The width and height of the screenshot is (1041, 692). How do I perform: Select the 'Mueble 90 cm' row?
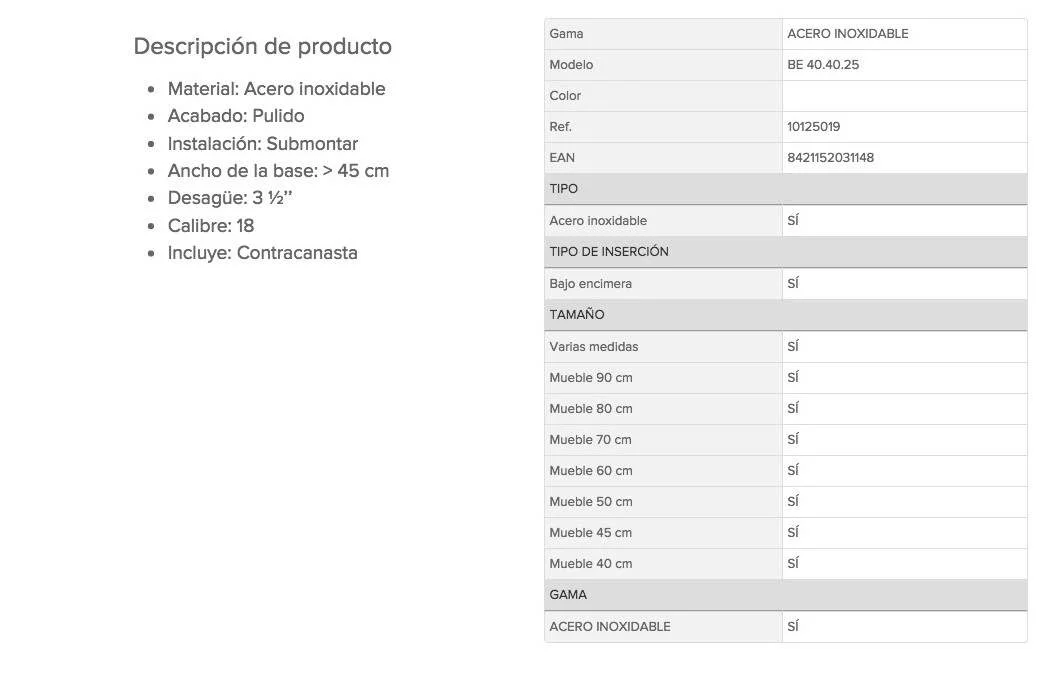pos(785,378)
